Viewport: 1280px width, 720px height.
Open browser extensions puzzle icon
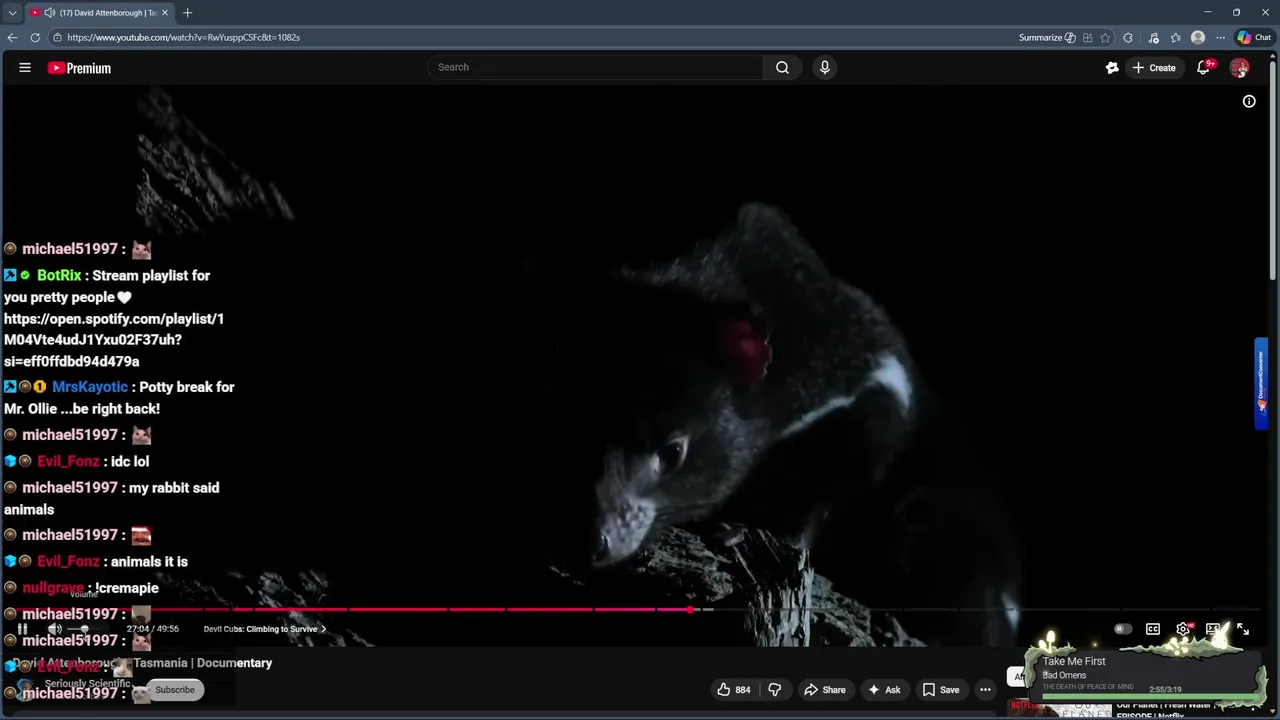click(1128, 37)
